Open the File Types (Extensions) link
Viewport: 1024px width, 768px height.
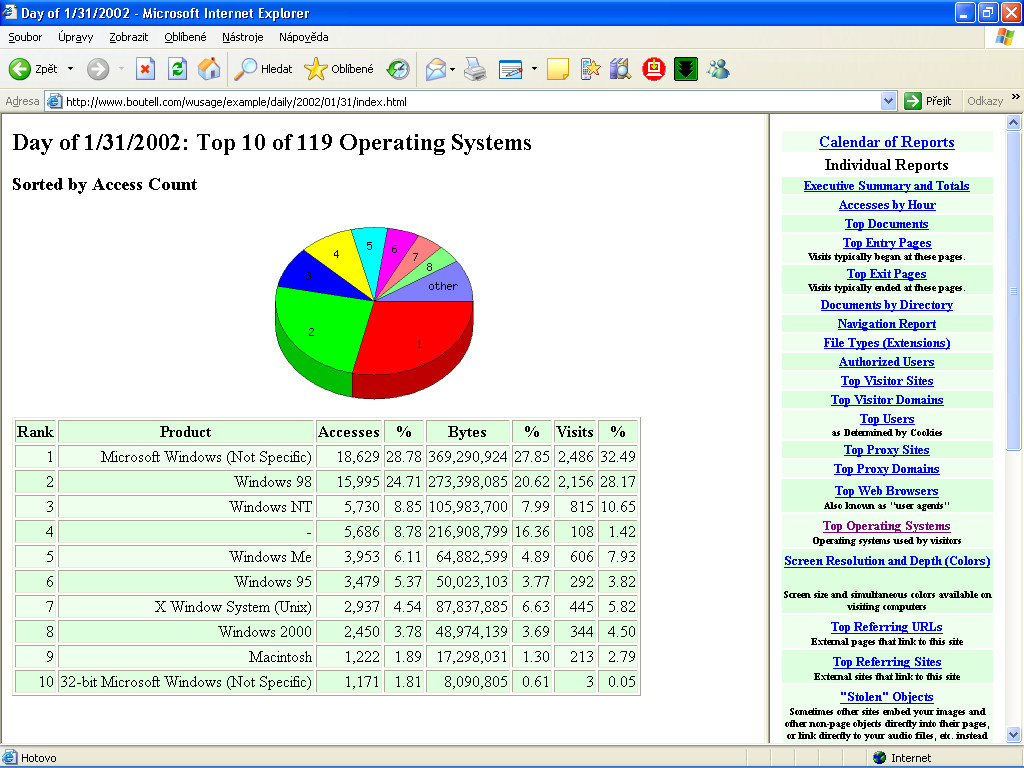pos(886,342)
